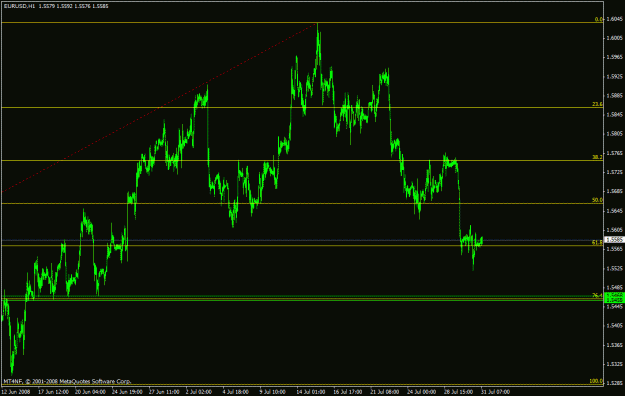Click the 1.5565 price axis value
This screenshot has height=396, width=625.
(615, 249)
